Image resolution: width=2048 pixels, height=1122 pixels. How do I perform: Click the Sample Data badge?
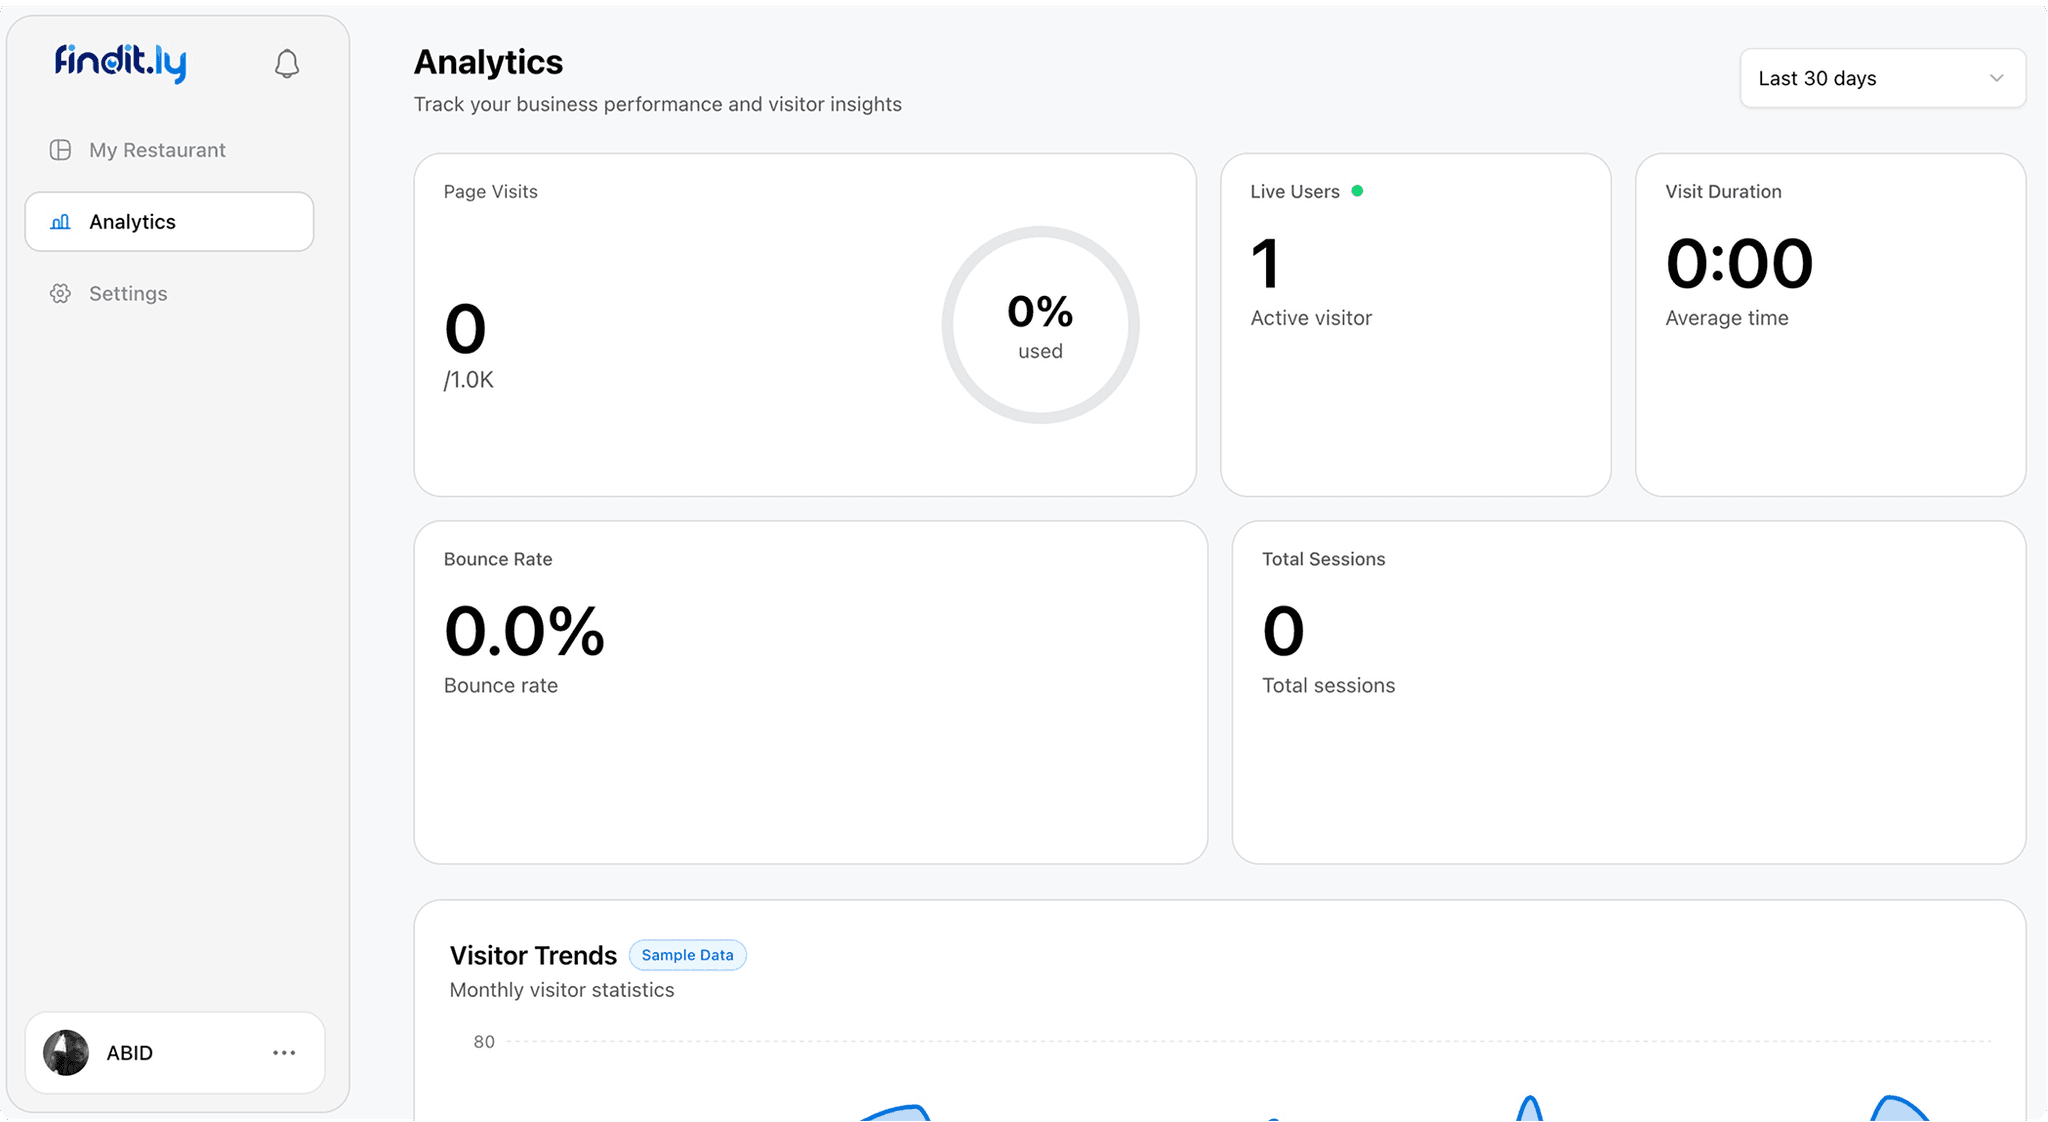click(687, 955)
